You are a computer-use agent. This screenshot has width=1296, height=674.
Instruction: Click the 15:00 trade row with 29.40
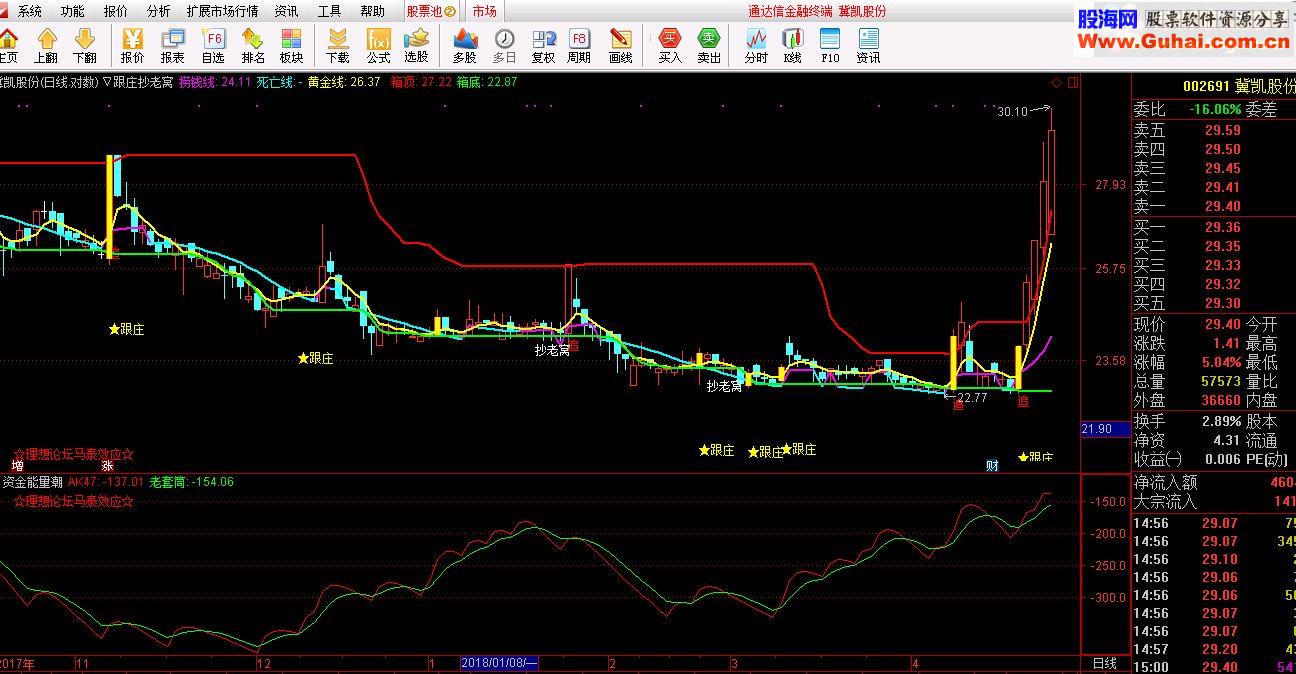coord(1214,667)
